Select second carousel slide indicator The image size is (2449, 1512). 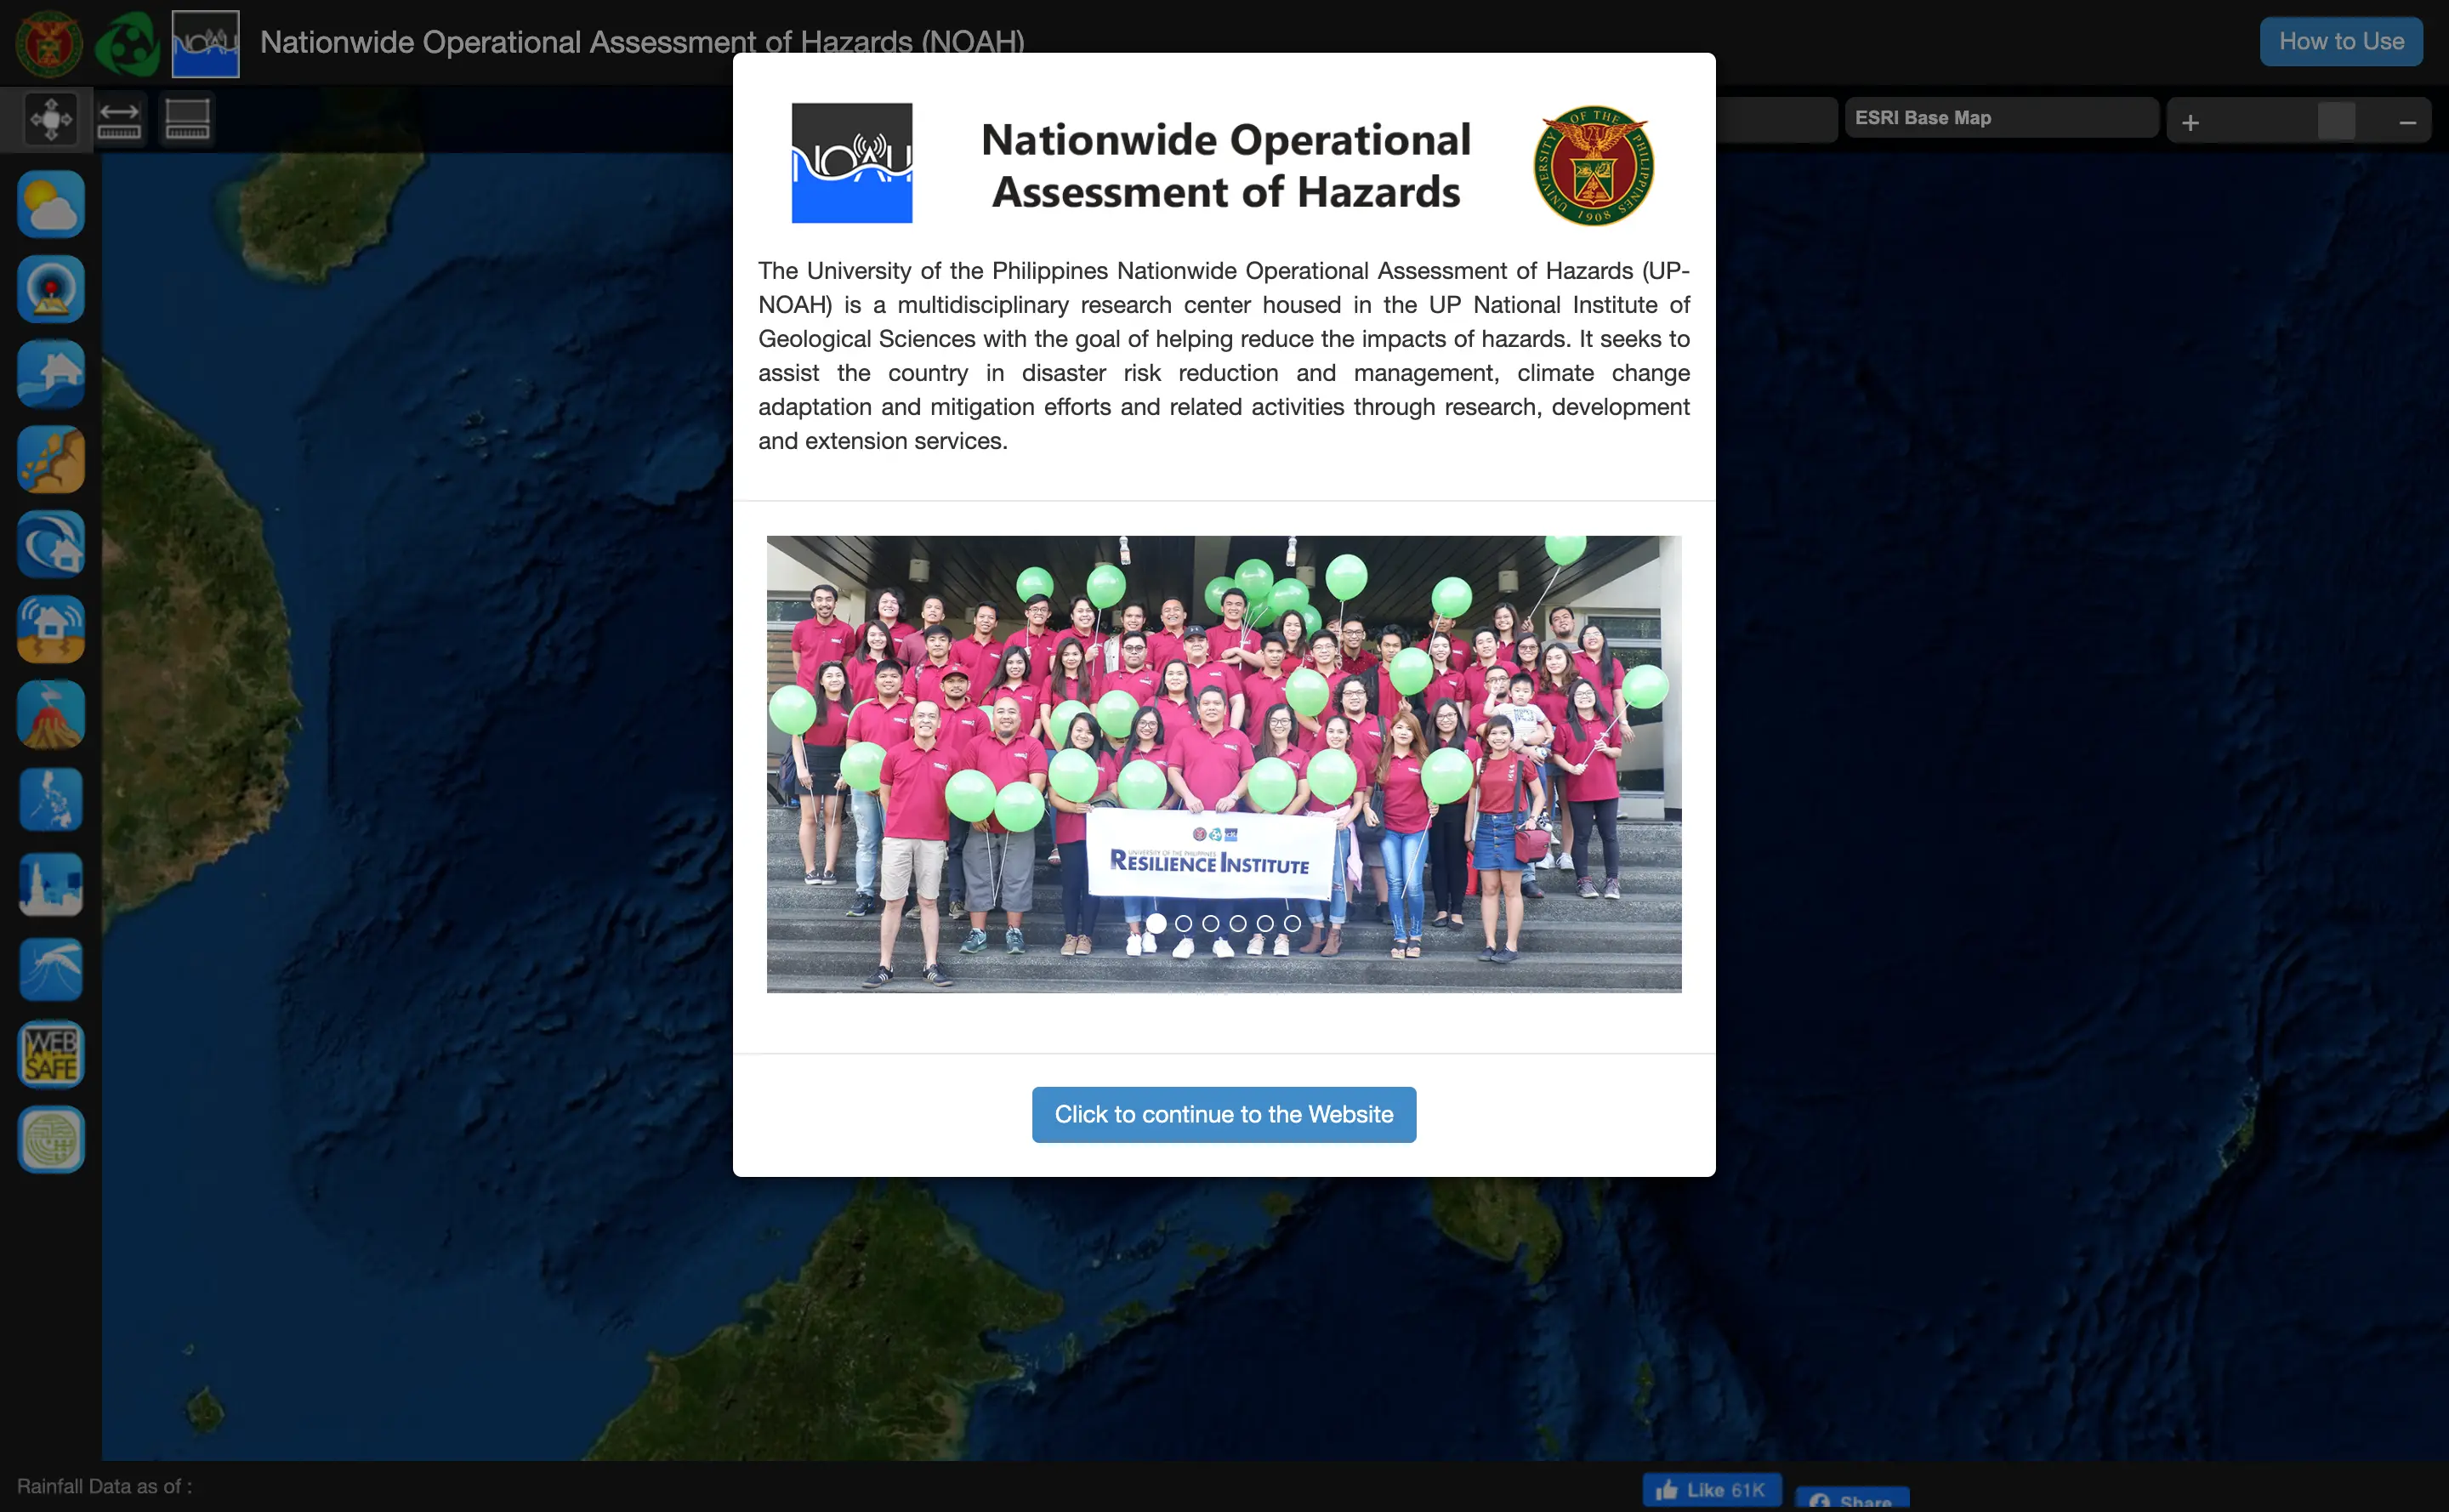click(1184, 923)
